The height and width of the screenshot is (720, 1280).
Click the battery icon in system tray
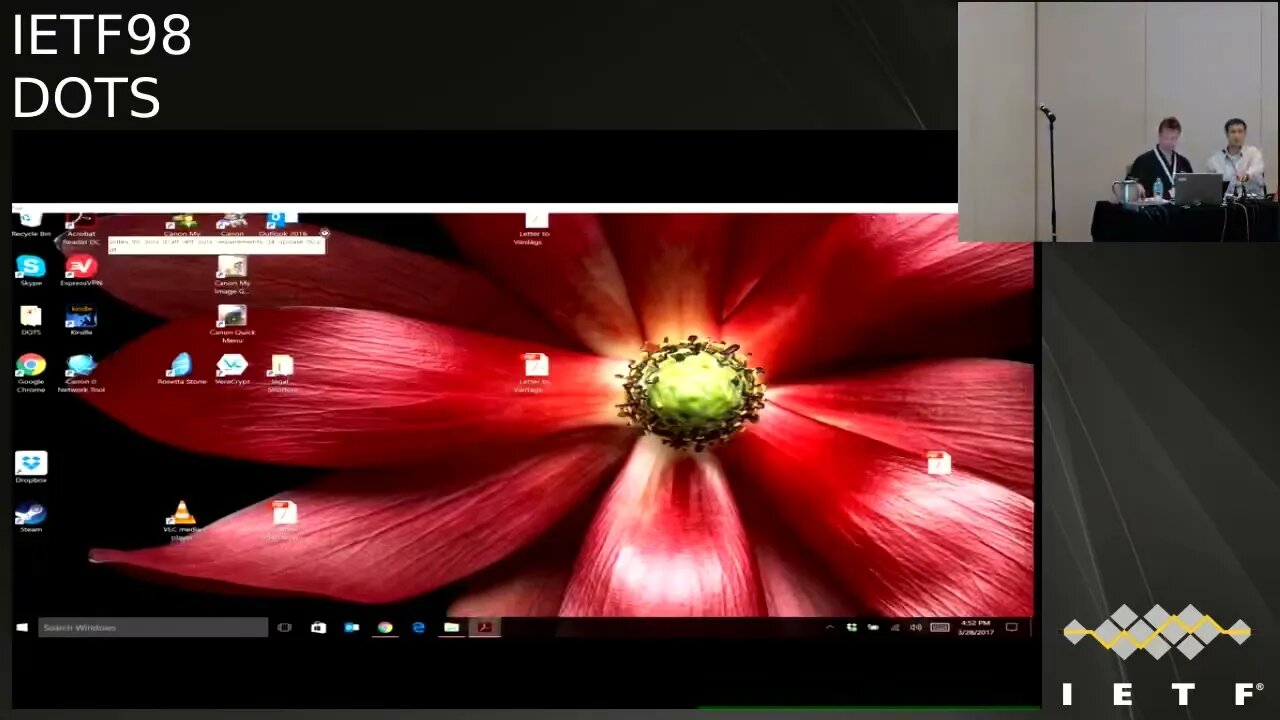[x=873, y=627]
